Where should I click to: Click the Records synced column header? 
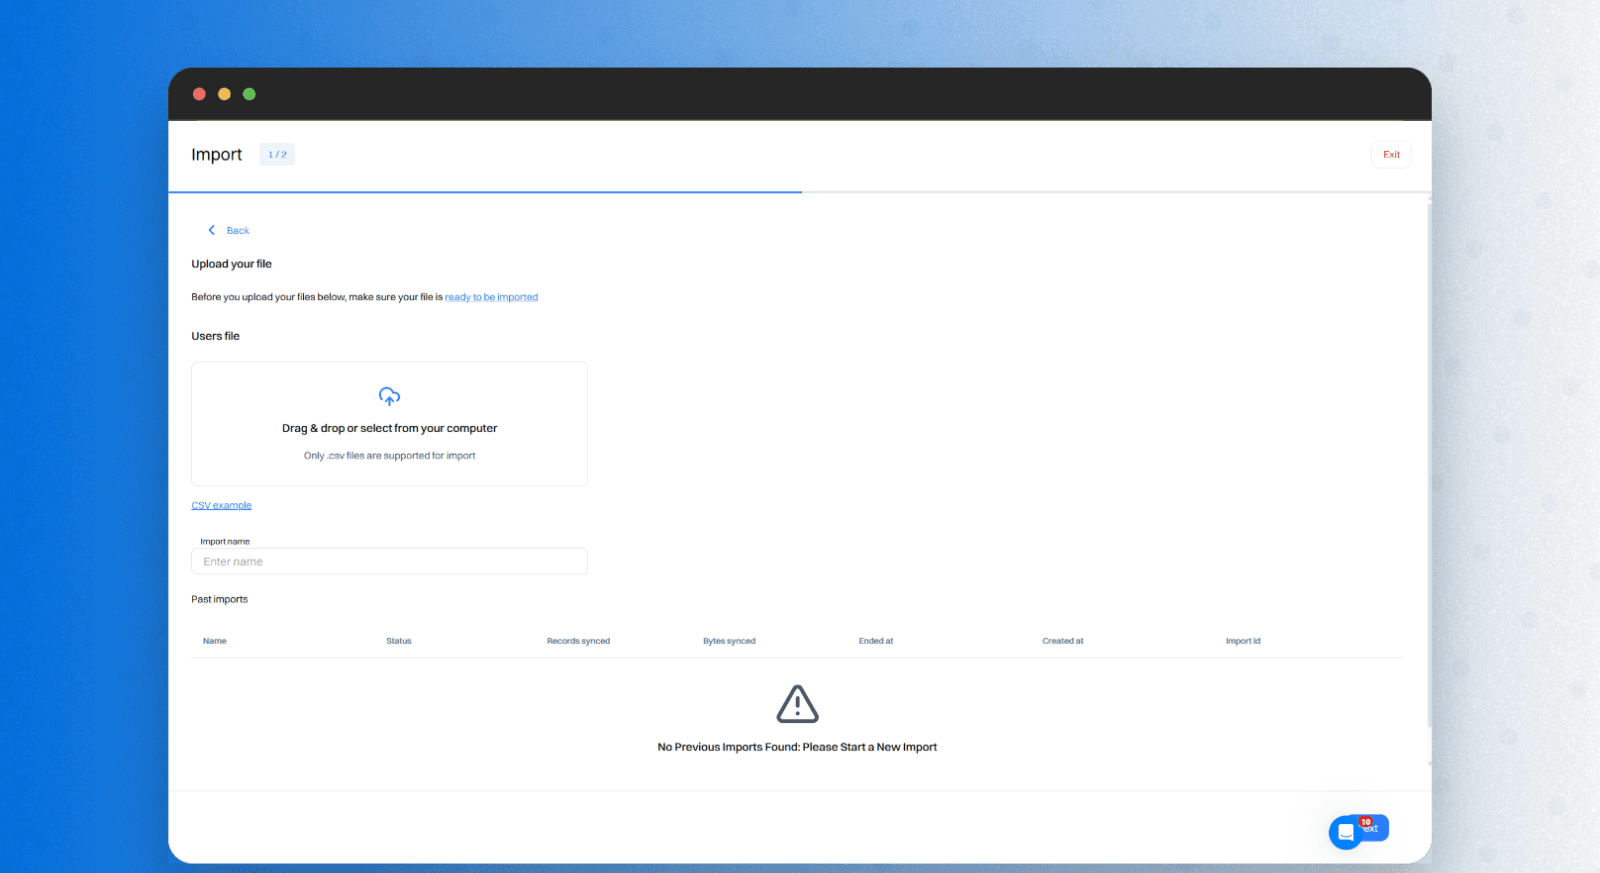578,641
